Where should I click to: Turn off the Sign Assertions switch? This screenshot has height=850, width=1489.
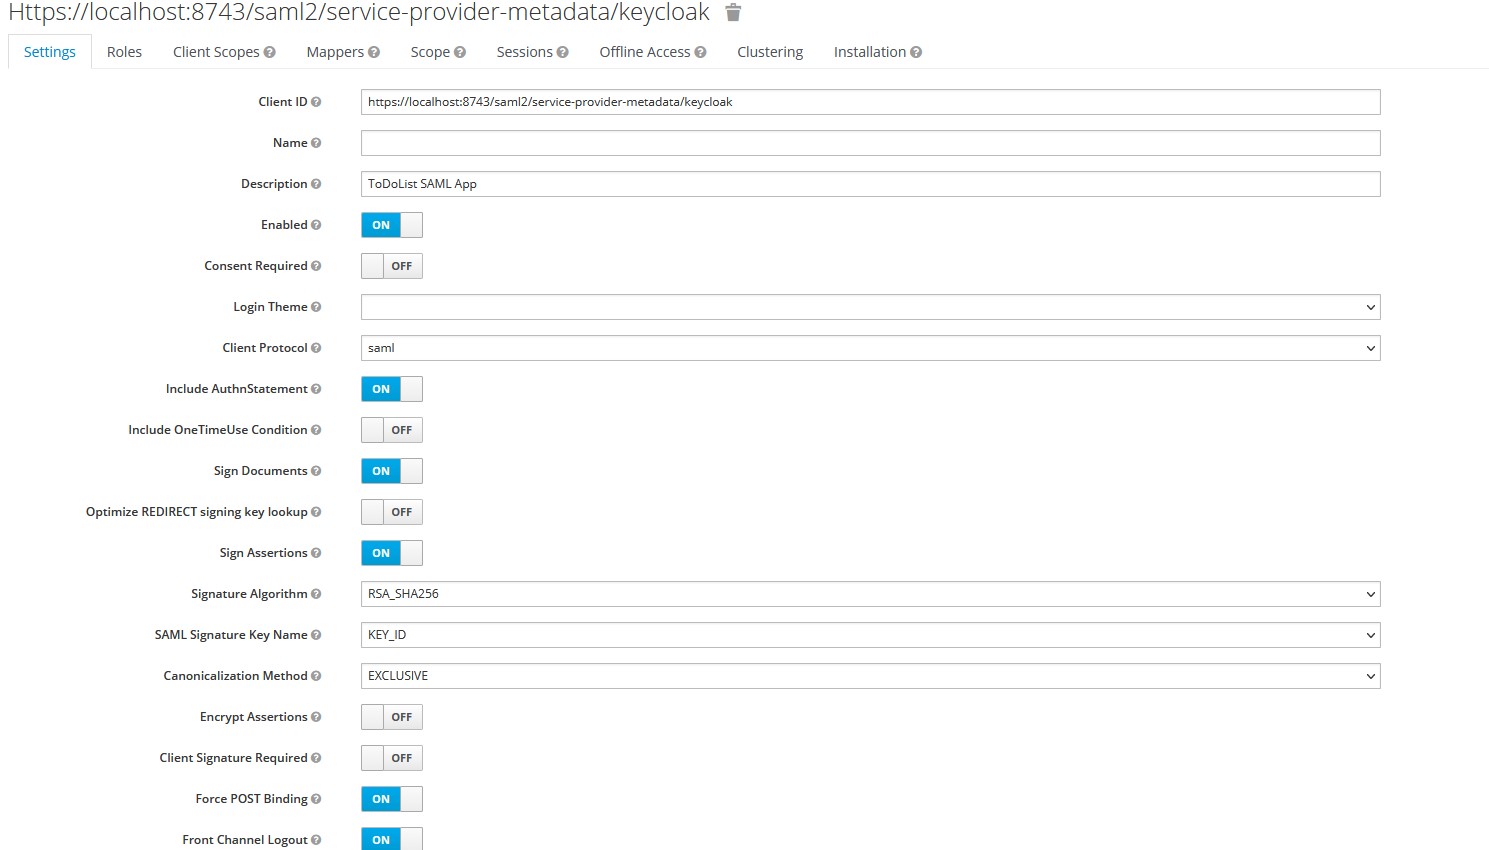pos(391,552)
